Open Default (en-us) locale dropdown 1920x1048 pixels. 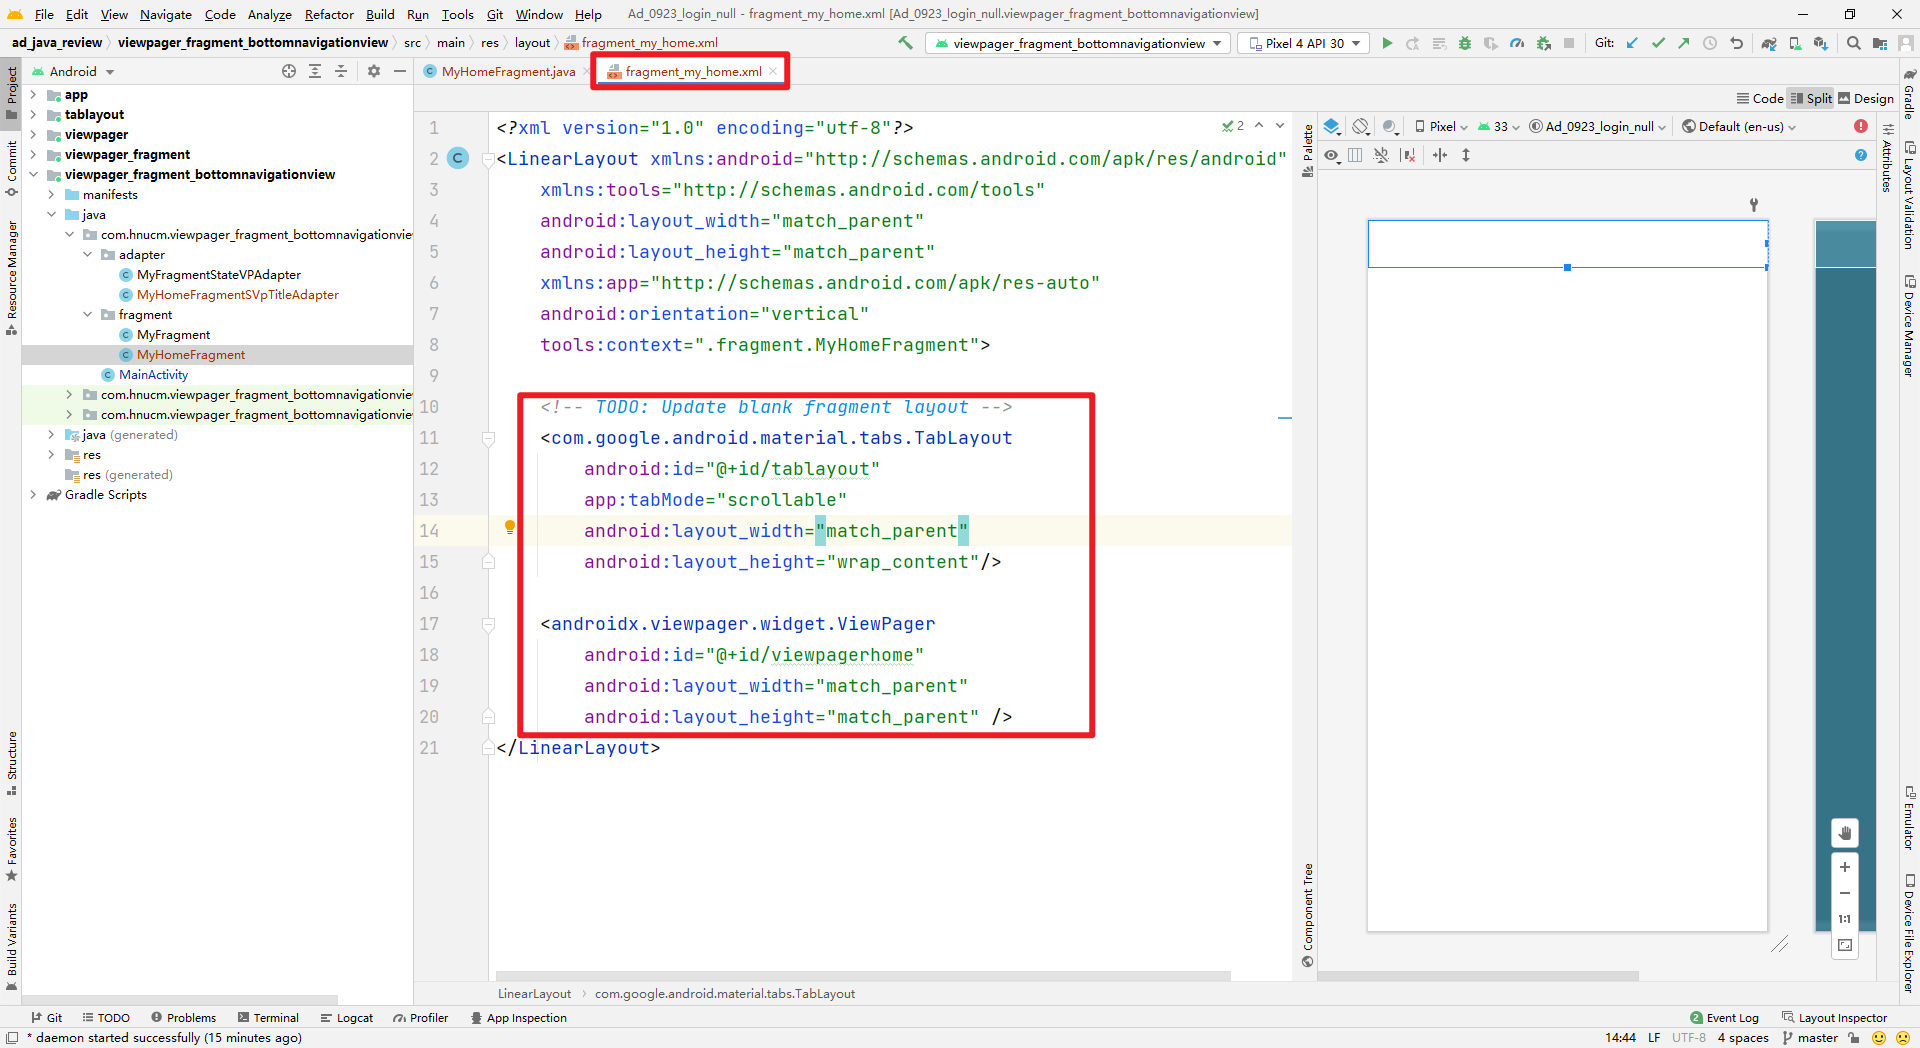[x=1739, y=126]
